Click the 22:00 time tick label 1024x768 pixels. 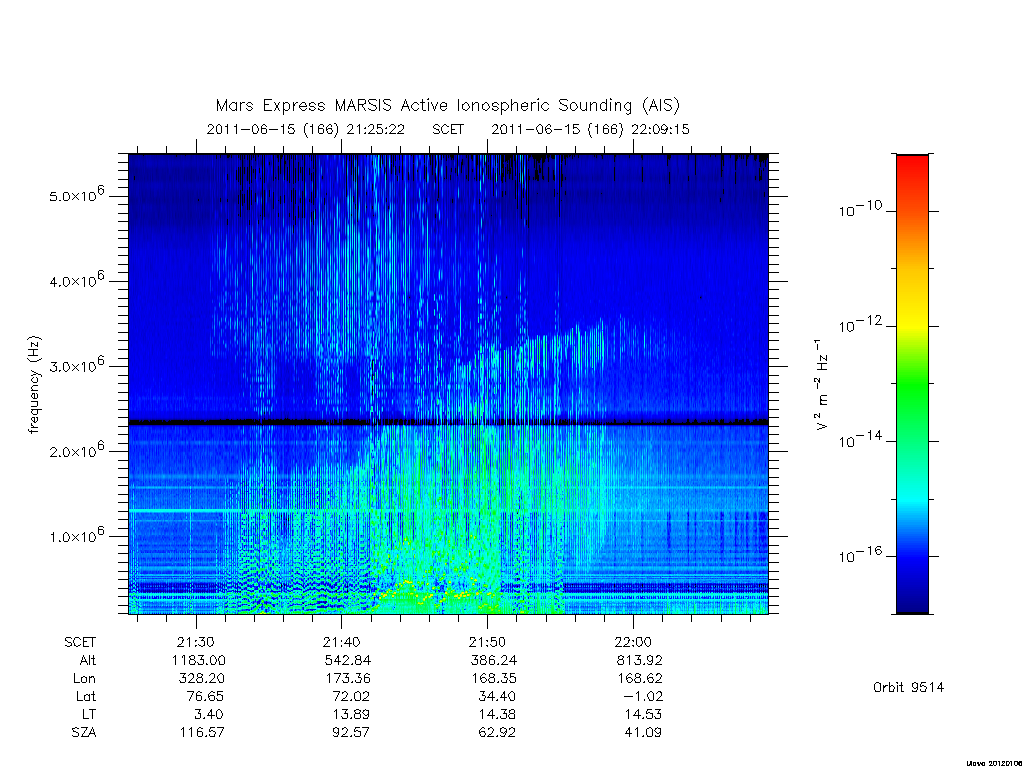pos(633,642)
